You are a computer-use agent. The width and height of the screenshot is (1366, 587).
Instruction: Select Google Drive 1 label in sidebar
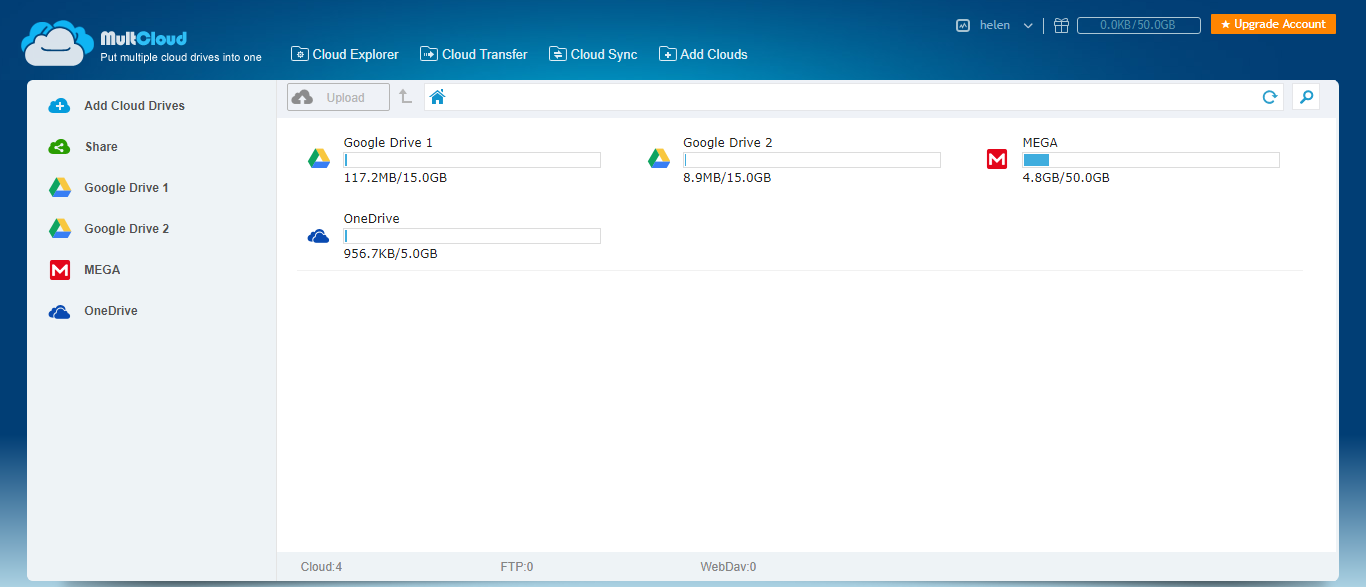click(126, 188)
